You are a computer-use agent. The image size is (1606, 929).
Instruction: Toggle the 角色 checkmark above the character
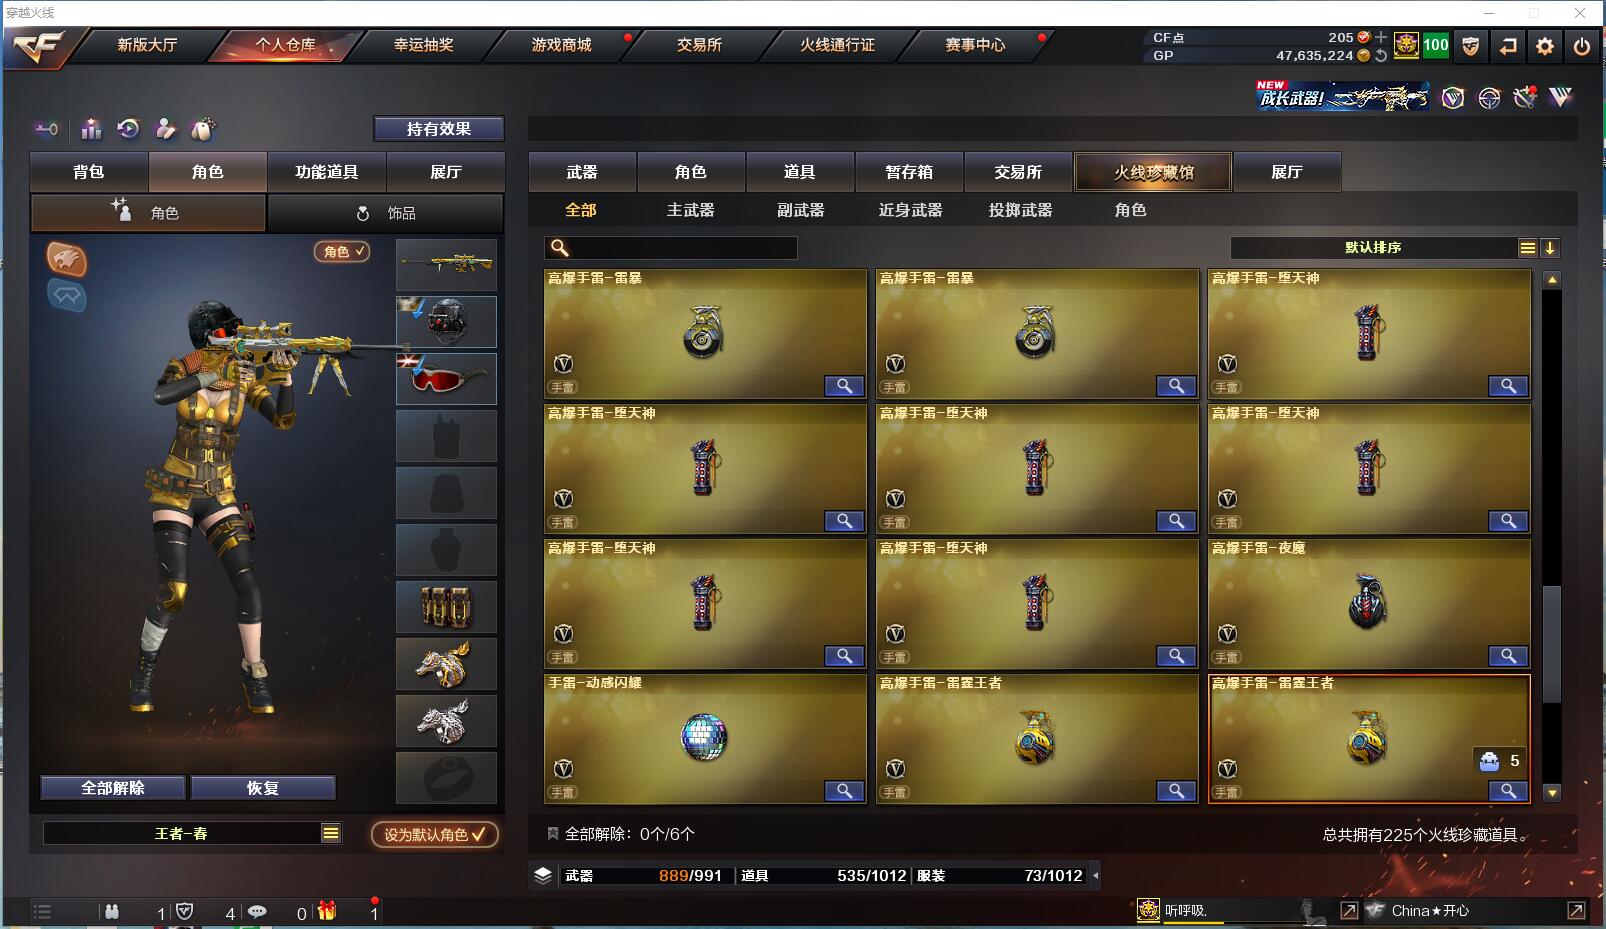point(343,251)
